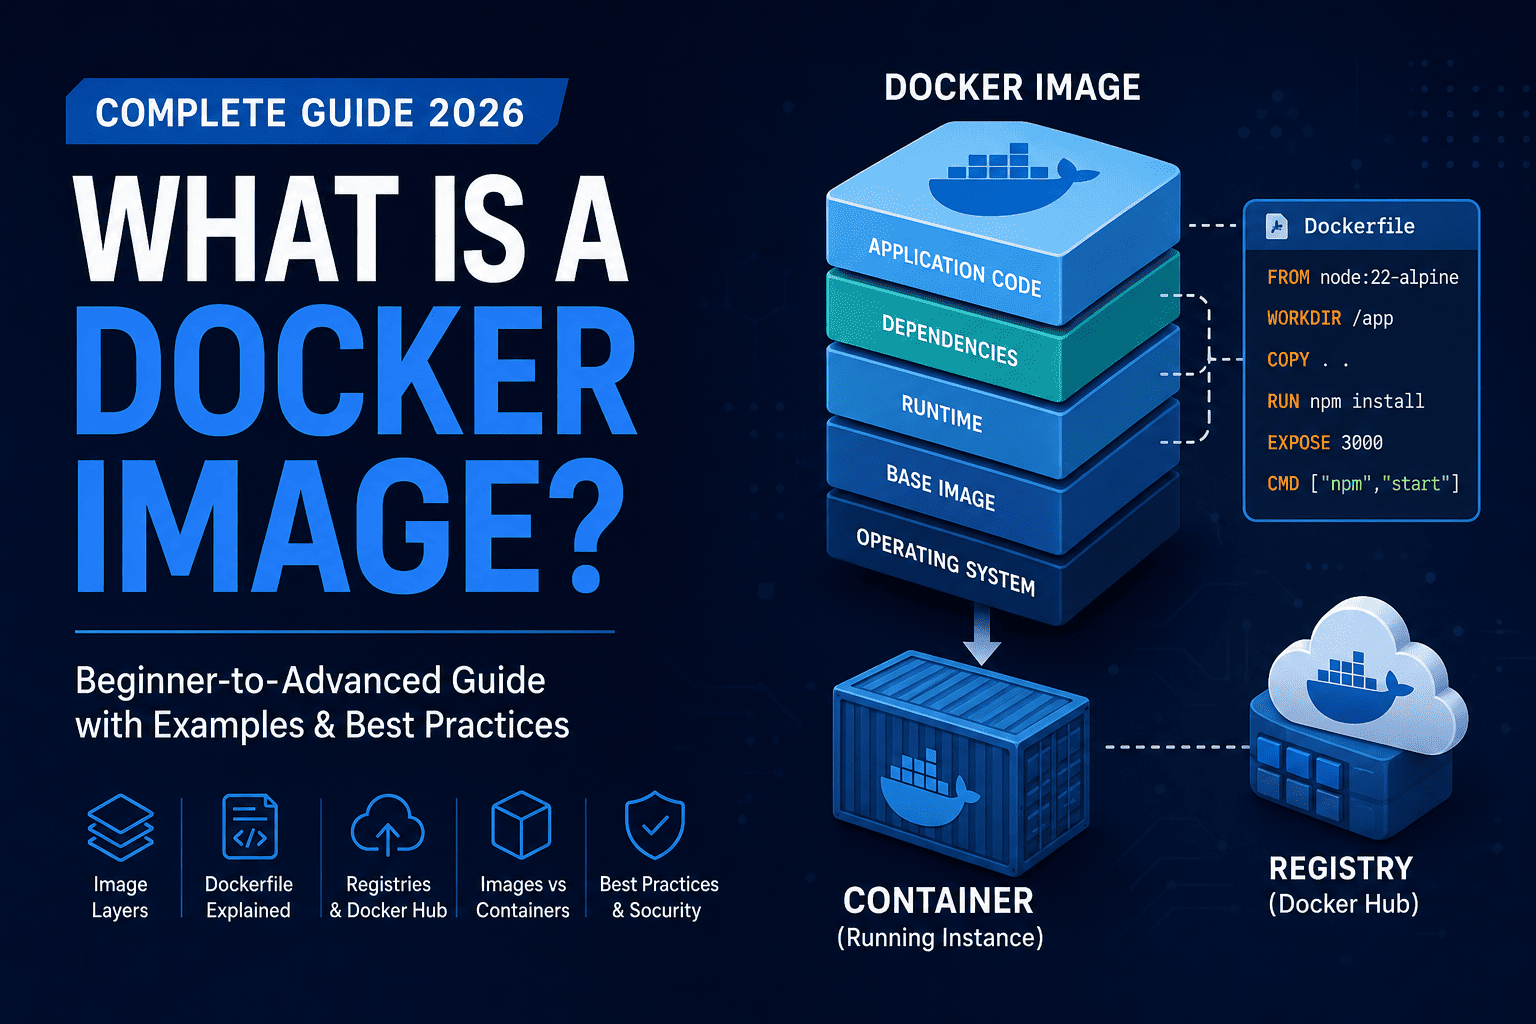The width and height of the screenshot is (1536, 1024).
Task: Click the 'Beginner-to-Advanced Guide' subtitle
Action: tap(310, 681)
